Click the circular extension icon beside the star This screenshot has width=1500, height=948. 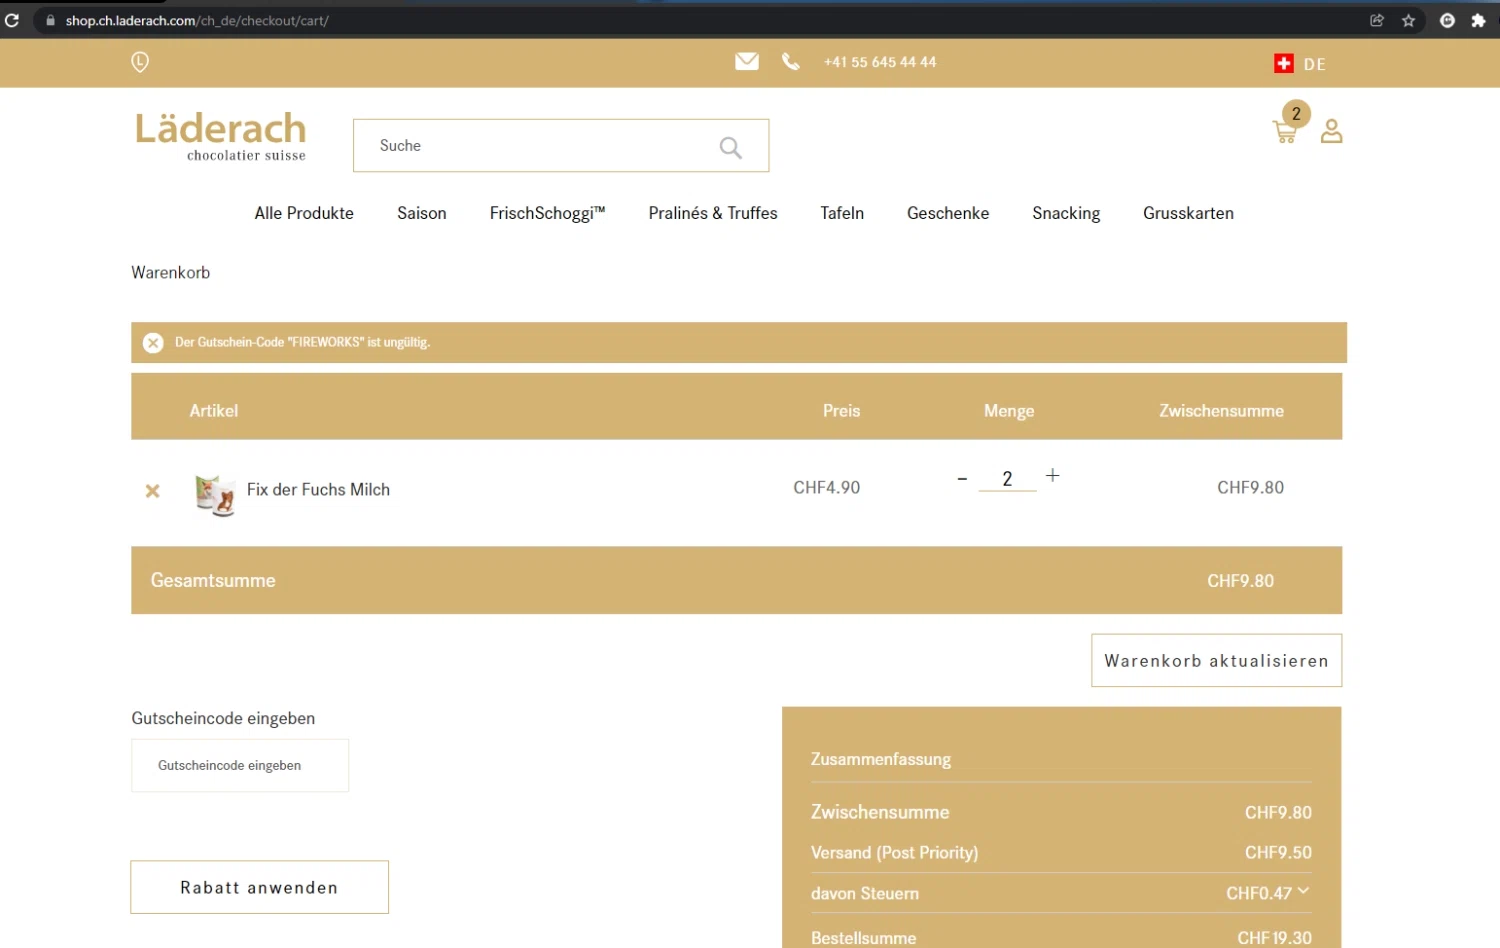[x=1447, y=20]
